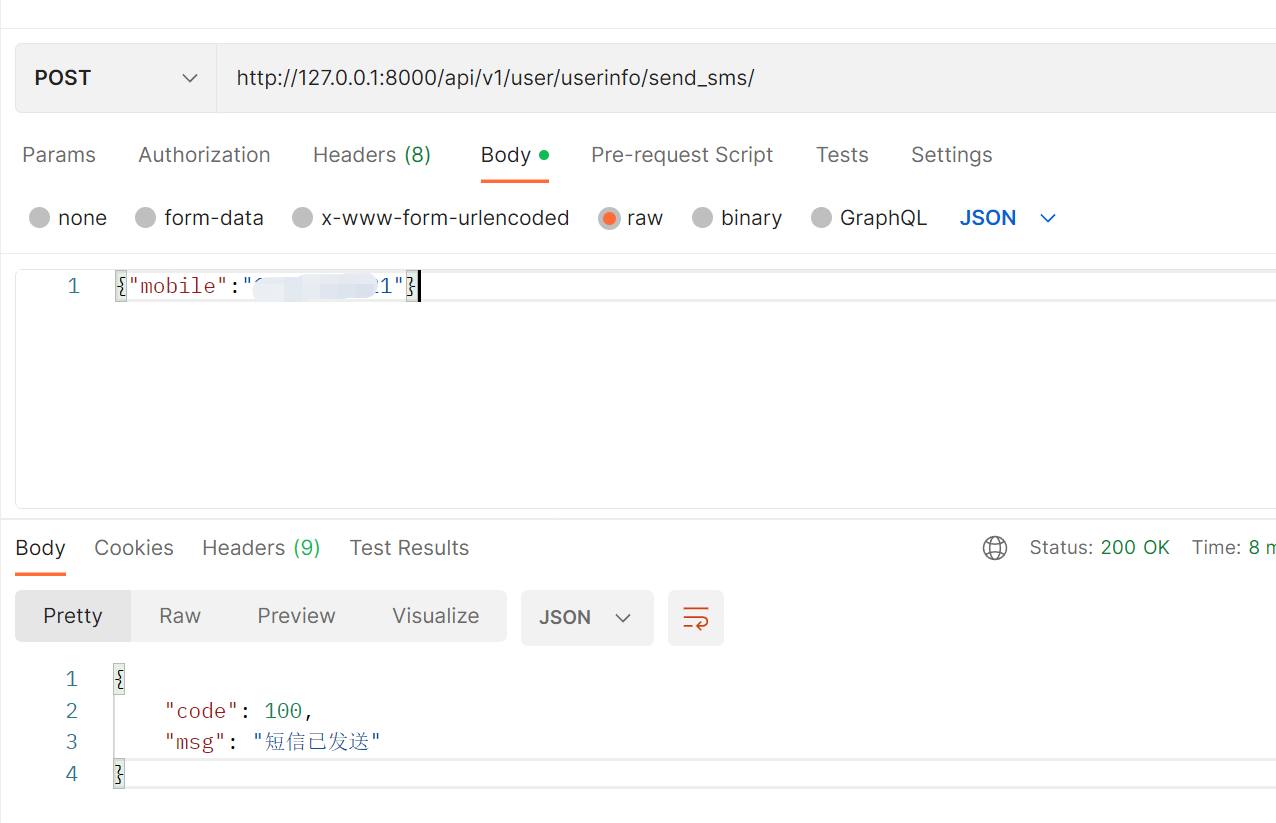Select the Pretty response view
This screenshot has height=823, width=1276.
coord(73,616)
